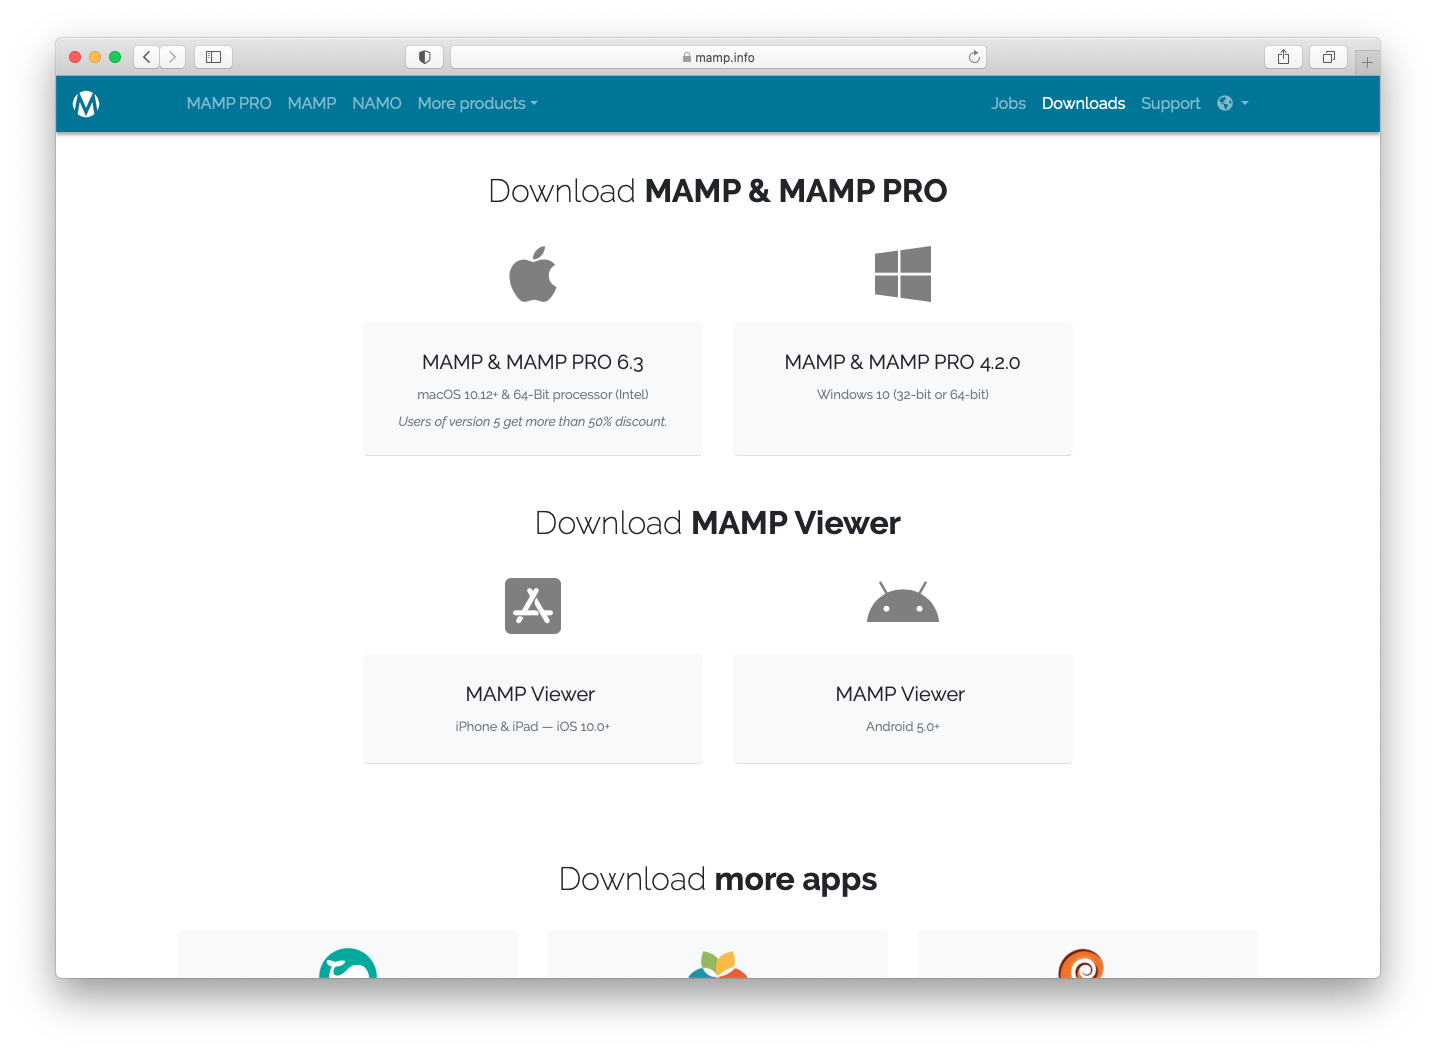Image resolution: width=1436 pixels, height=1052 pixels.
Task: Click the Windows logo icon
Action: [x=902, y=274]
